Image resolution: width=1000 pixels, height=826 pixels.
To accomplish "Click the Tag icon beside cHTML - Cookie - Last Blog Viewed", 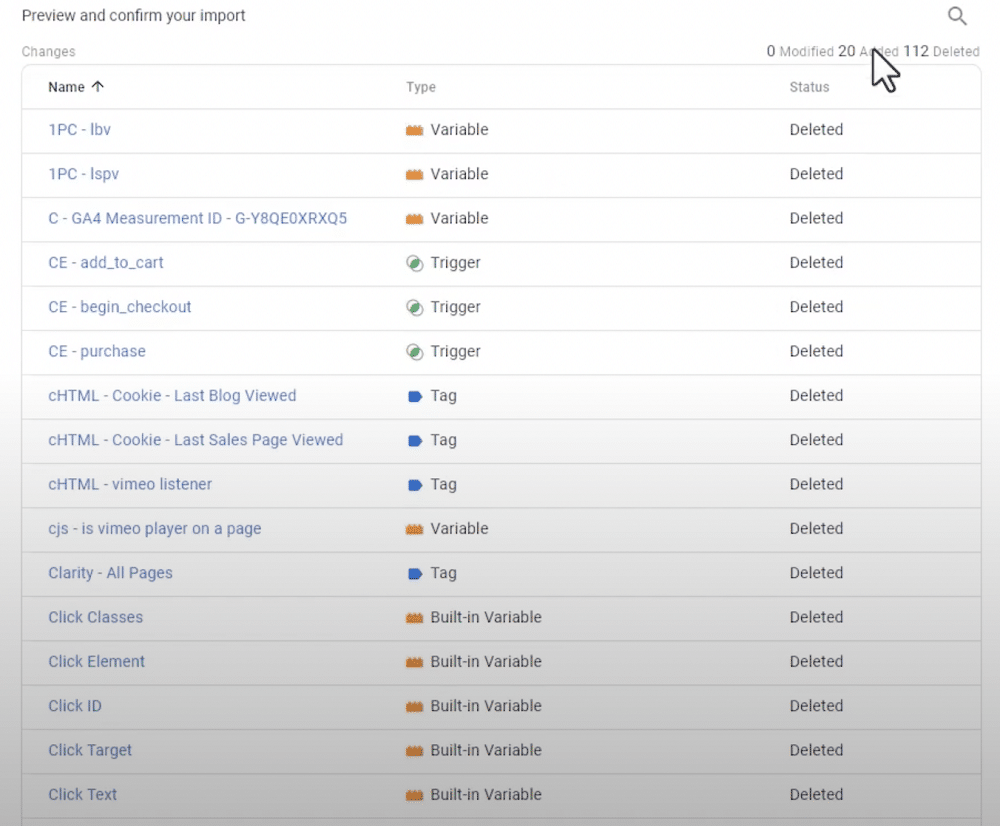I will (414, 396).
